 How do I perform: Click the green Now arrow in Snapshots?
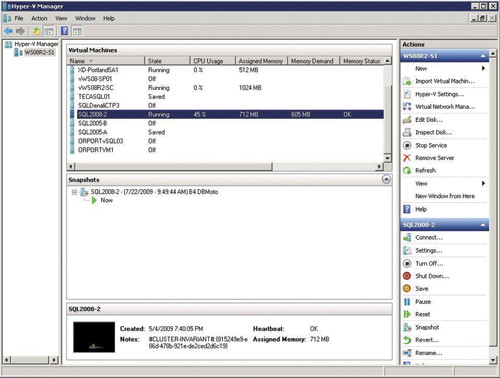coord(94,200)
